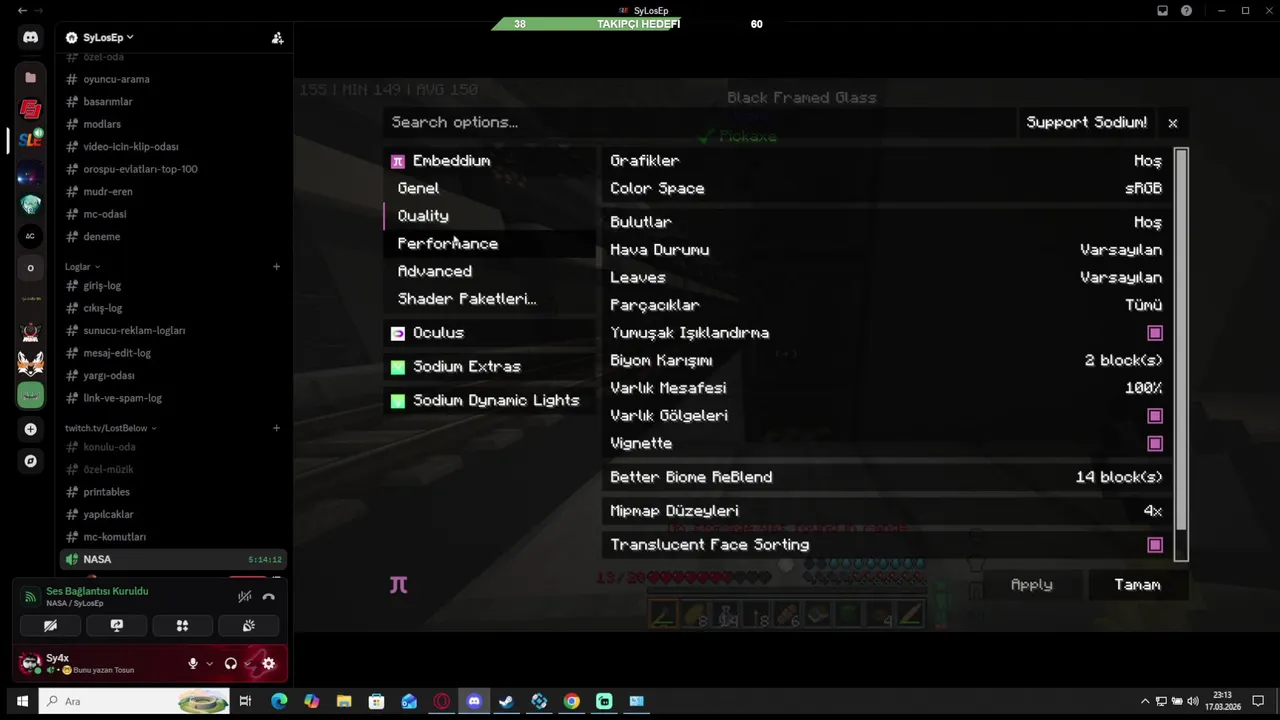
Task: Start an activity from voice panel
Action: [182, 626]
